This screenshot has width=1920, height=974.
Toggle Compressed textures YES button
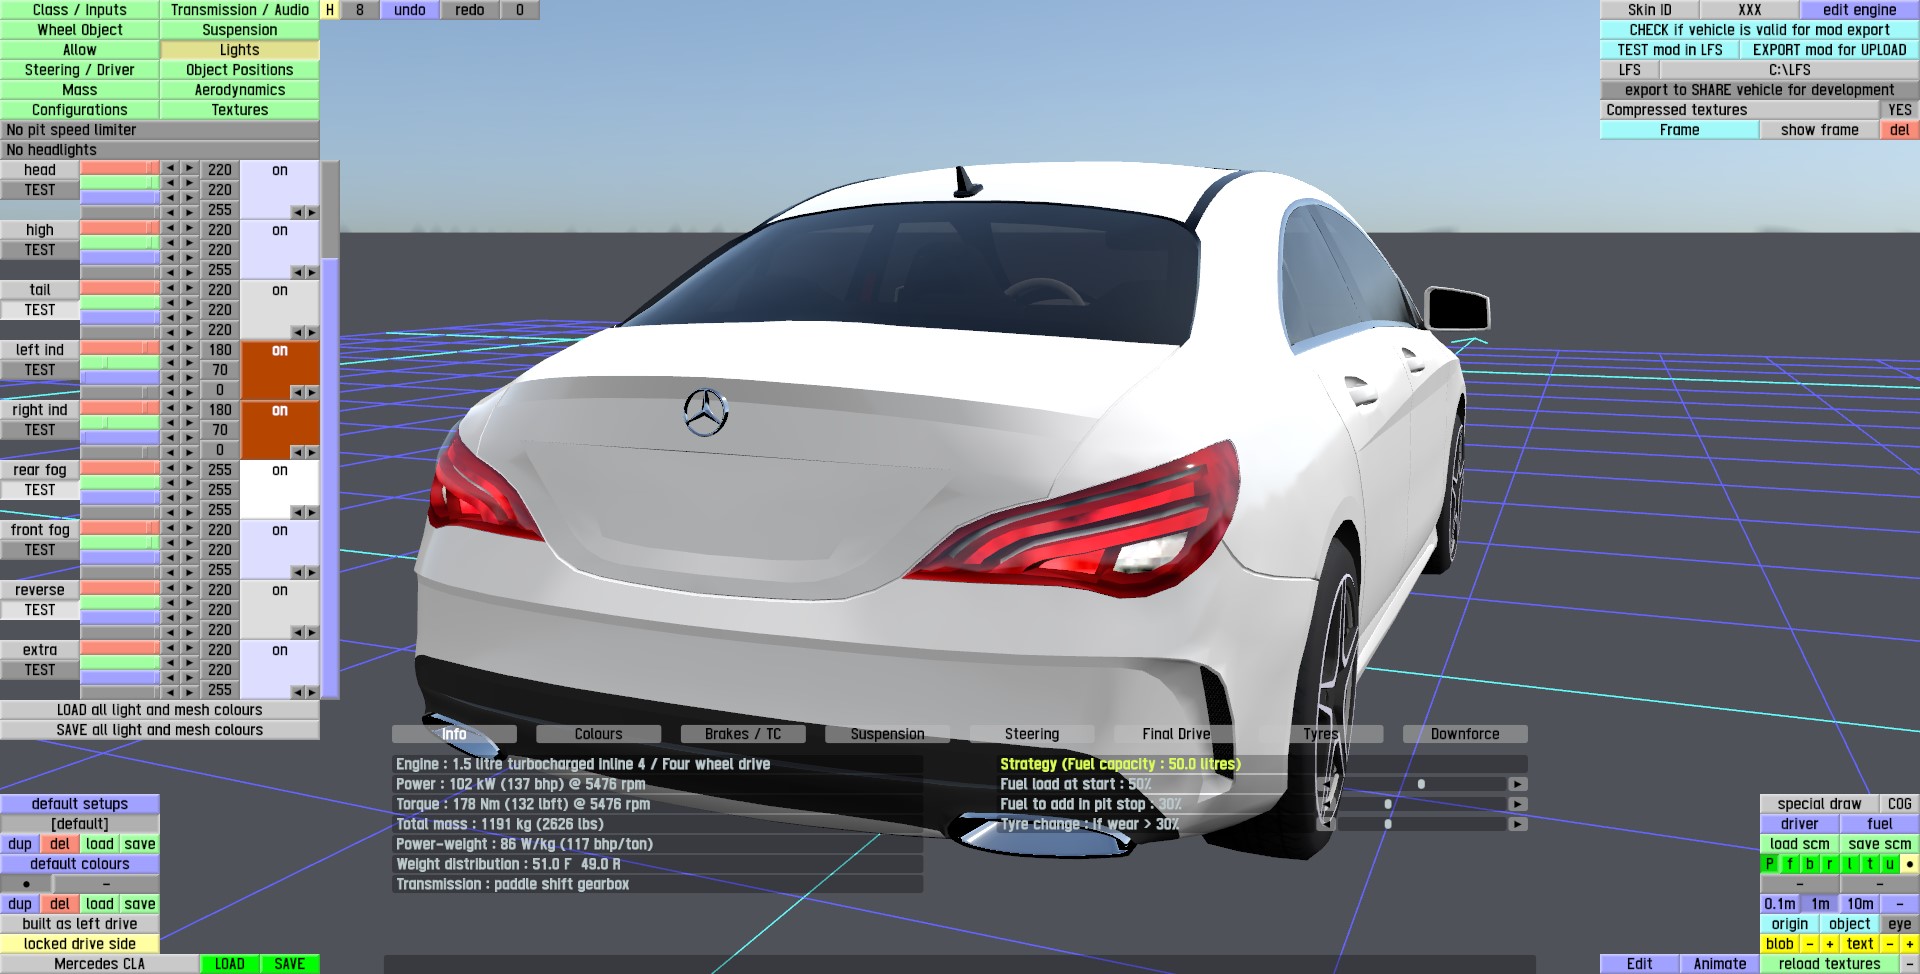(x=1900, y=110)
